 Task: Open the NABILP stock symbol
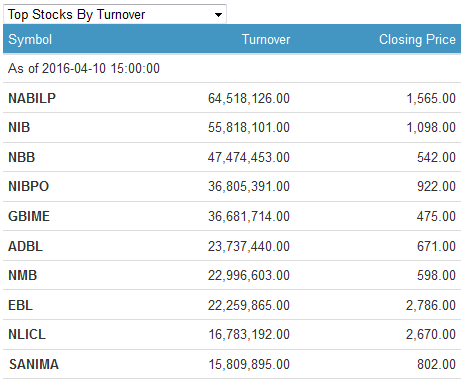click(x=32, y=98)
